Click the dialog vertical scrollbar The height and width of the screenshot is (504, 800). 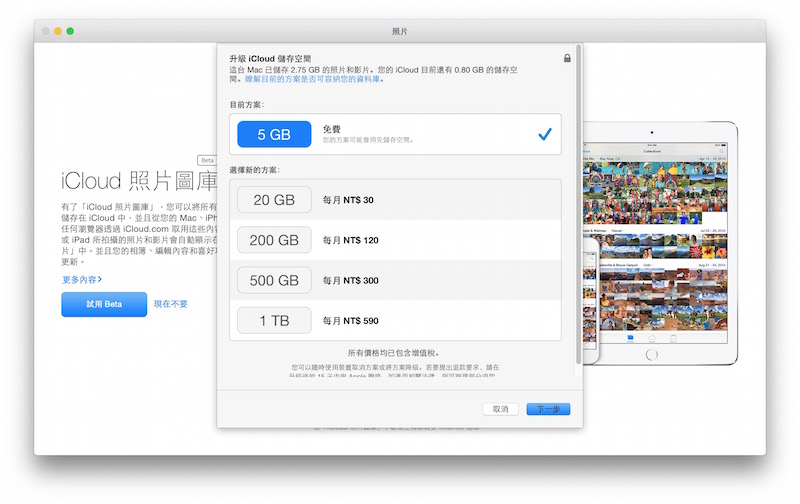(578, 204)
